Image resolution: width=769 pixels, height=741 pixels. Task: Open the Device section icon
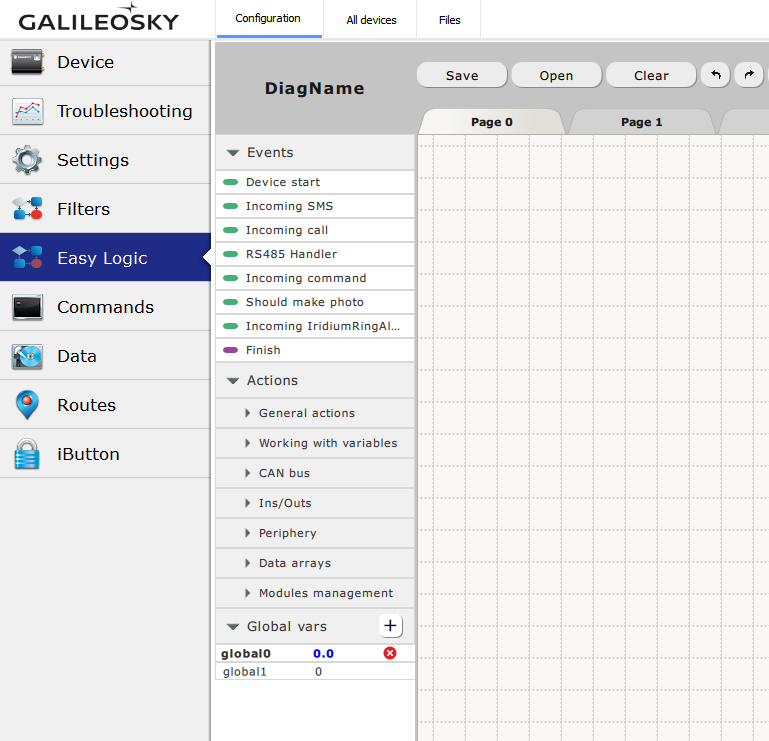28,62
